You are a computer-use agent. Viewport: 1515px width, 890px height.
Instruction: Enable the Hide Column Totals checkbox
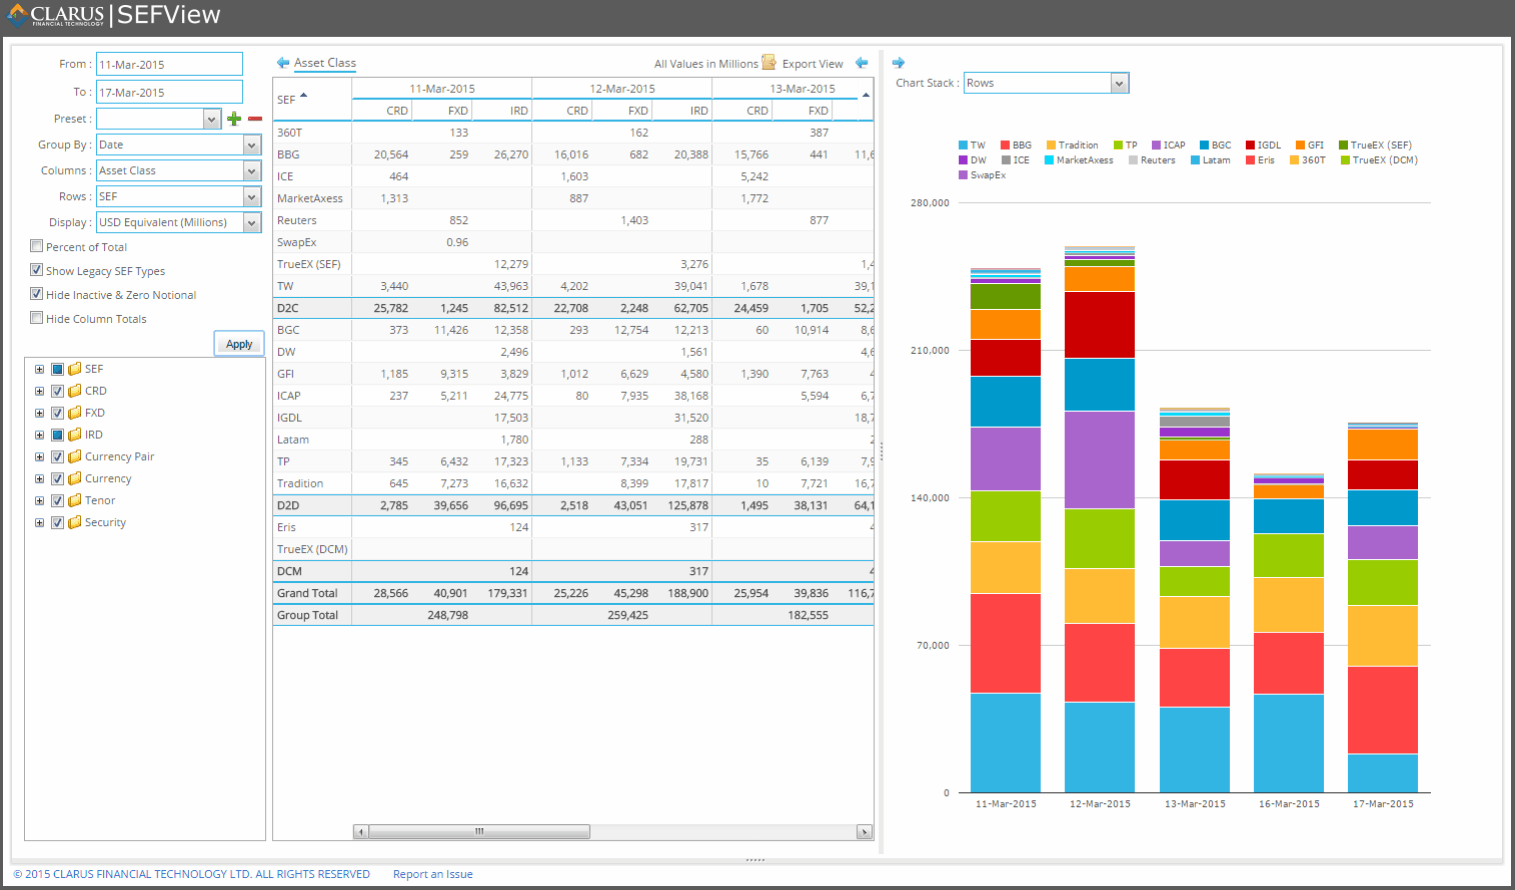click(x=37, y=318)
